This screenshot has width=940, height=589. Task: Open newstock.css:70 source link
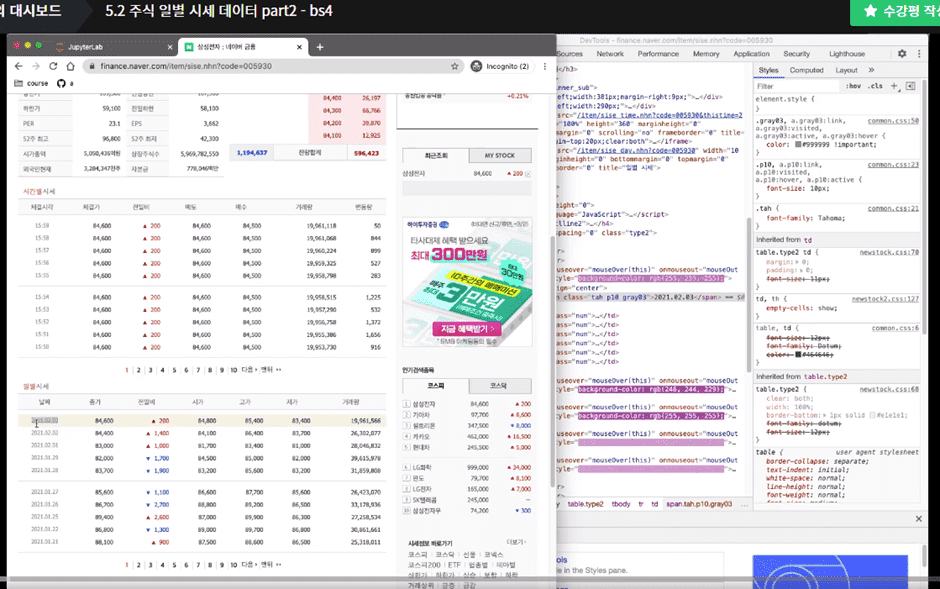889,252
